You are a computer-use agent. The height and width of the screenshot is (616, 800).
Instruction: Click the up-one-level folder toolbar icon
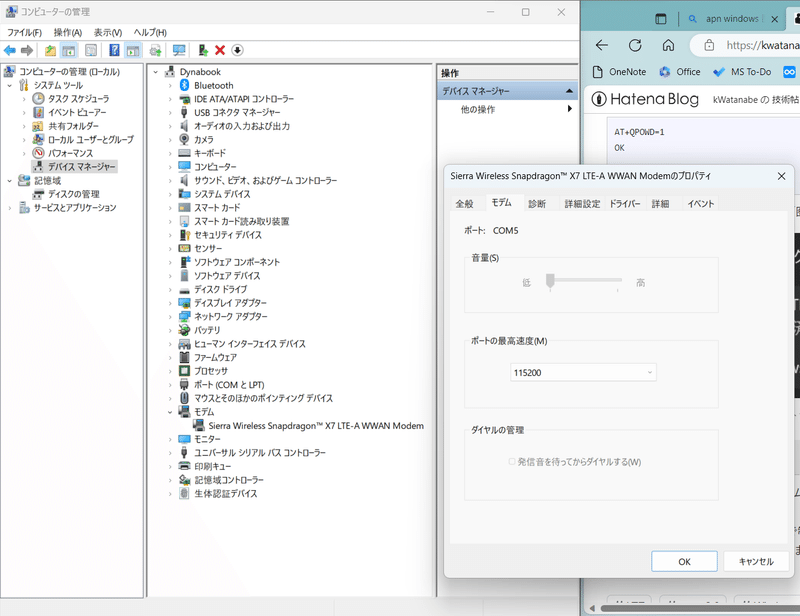(x=50, y=50)
